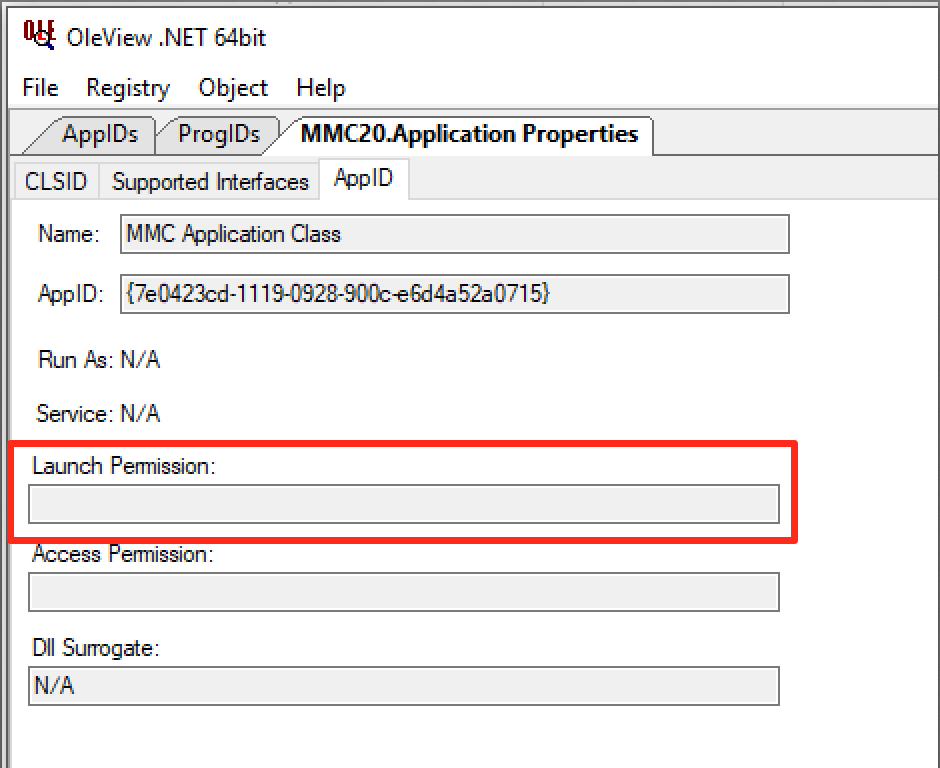Select the AppID sub-tab beside Supported Interfaces
Viewport: 940px width, 768px height.
point(363,179)
